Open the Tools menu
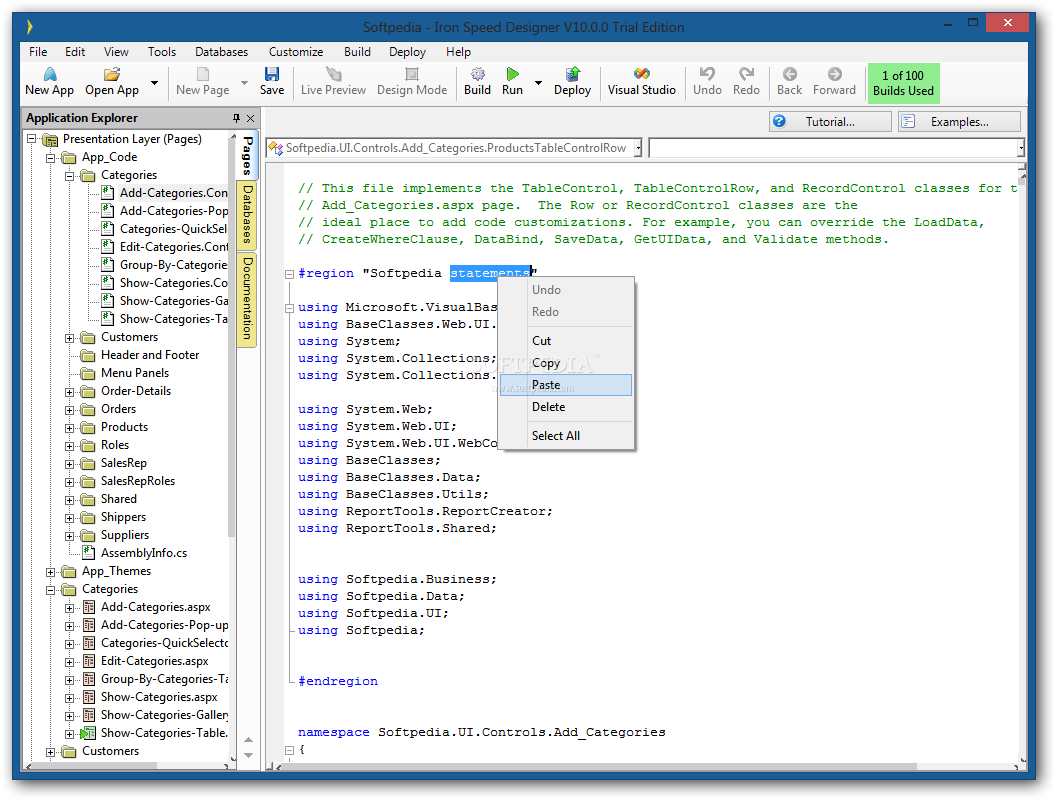The width and height of the screenshot is (1056, 800). point(162,52)
